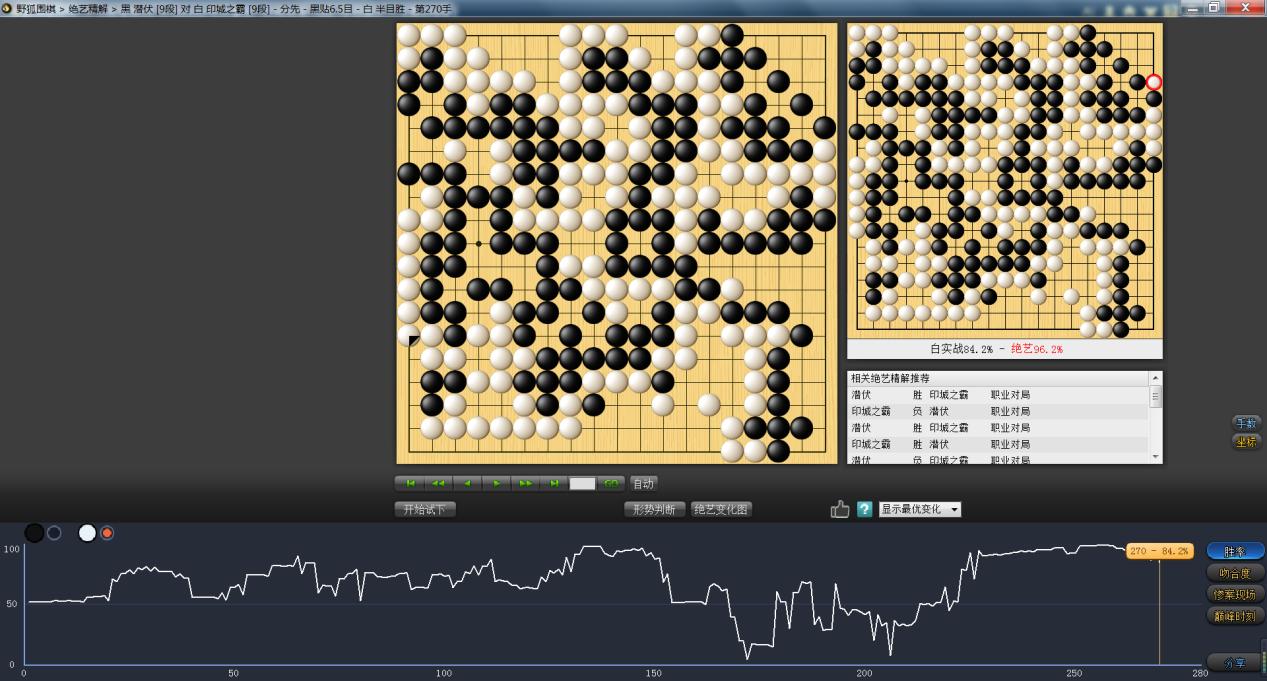Switch to the 吻合度 chart tab
Viewport: 1267px width, 681px height.
(1235, 573)
